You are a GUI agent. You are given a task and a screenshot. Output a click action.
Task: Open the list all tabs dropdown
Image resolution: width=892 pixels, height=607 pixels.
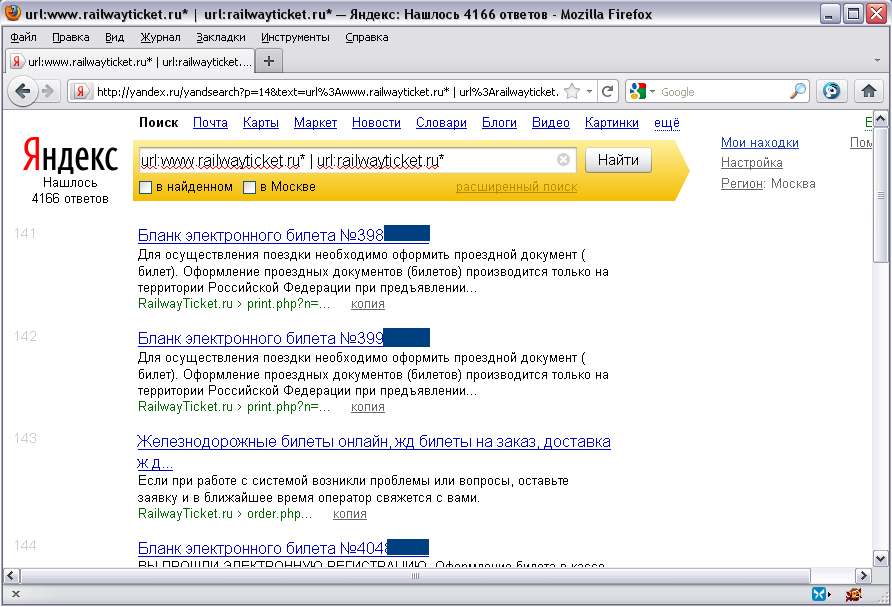(877, 60)
